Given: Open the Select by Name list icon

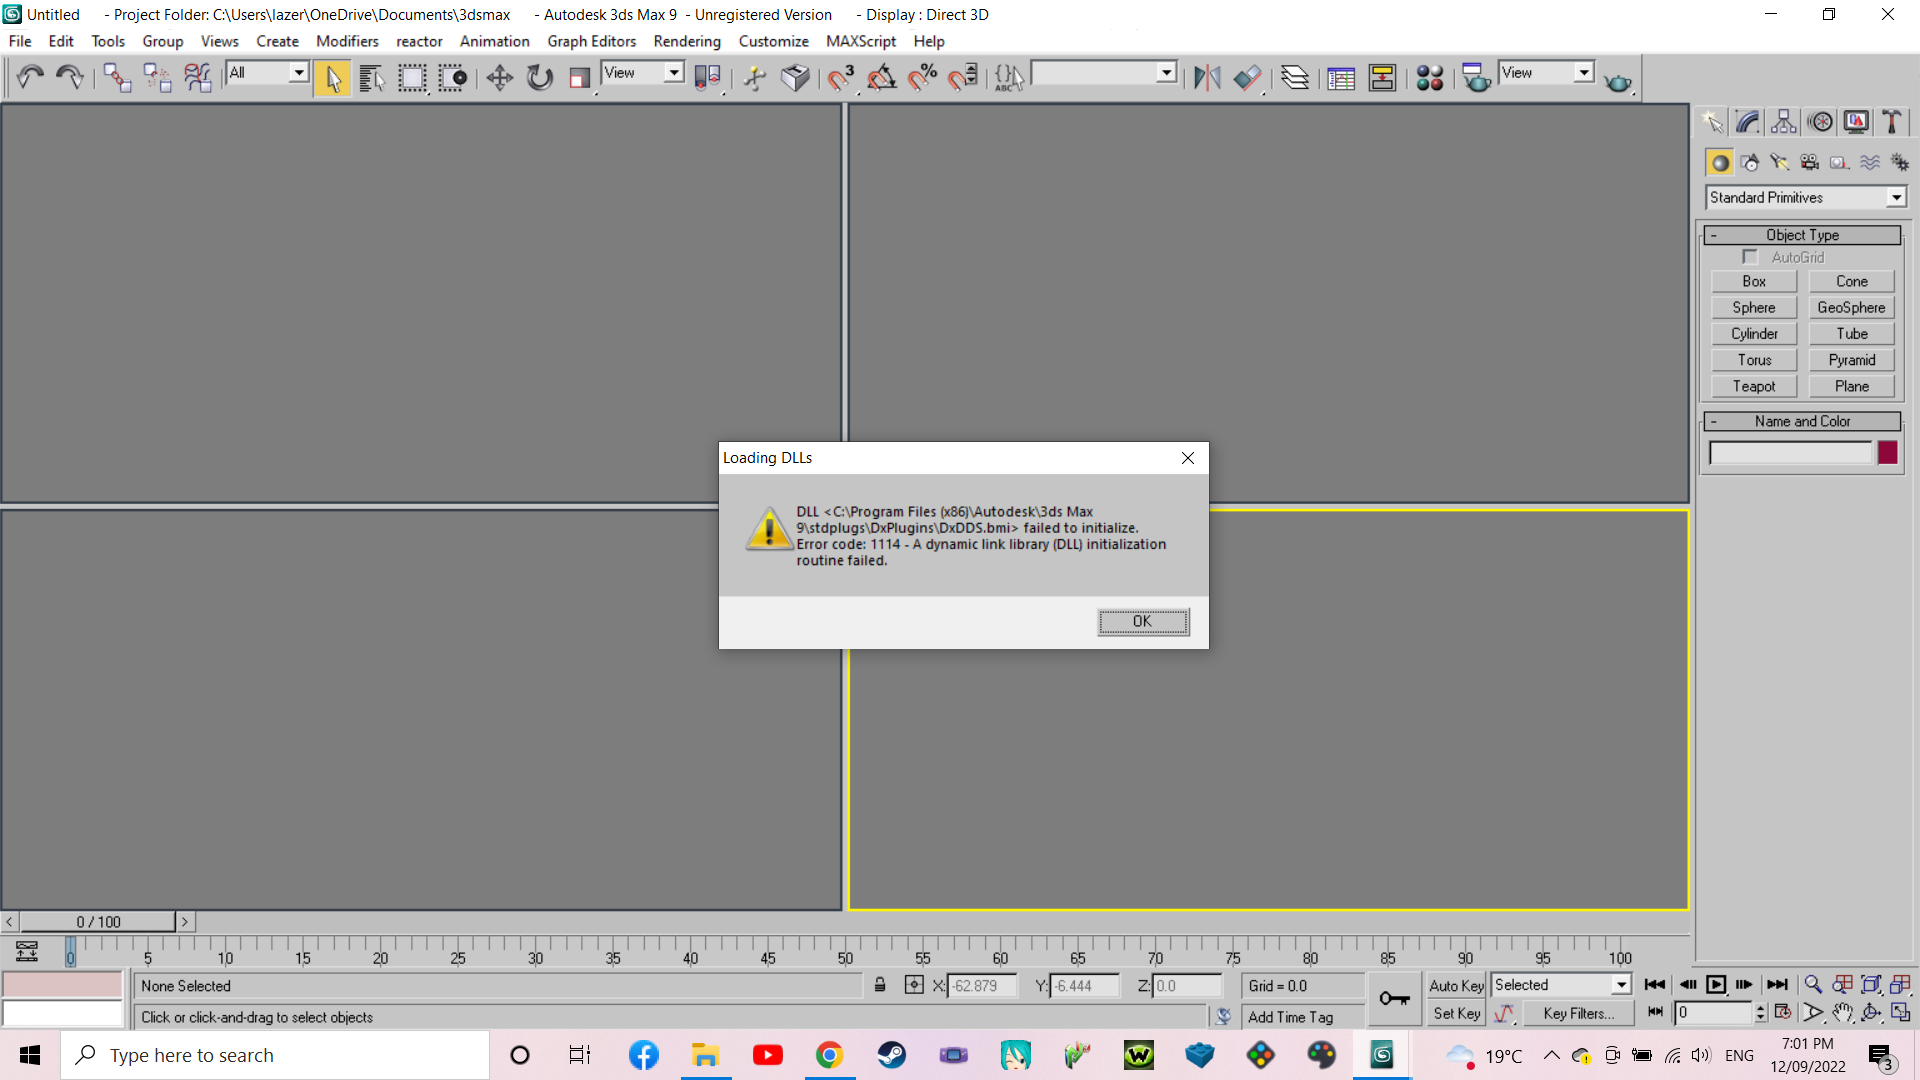Looking at the screenshot, I should [x=372, y=77].
